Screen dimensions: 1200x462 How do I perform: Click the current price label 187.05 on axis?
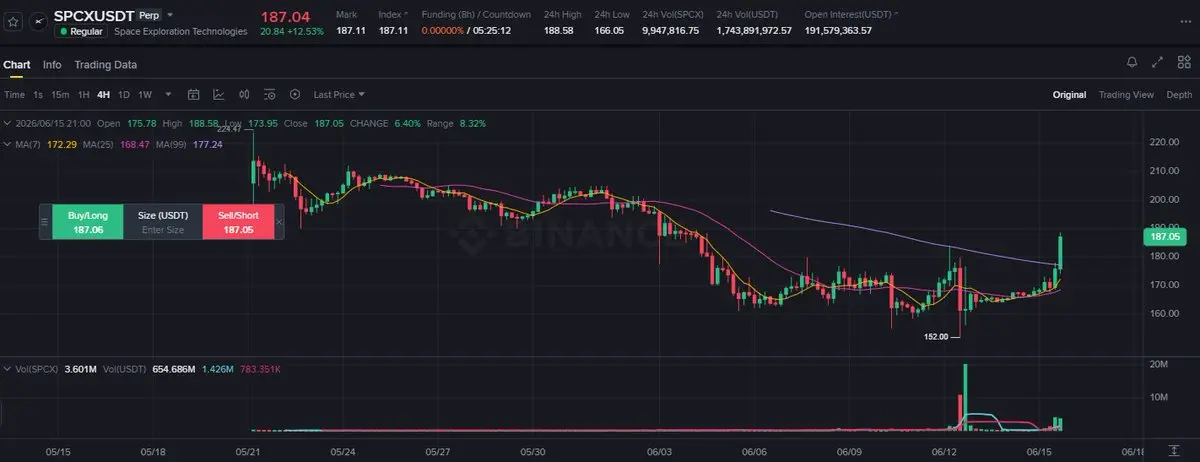[x=1163, y=237]
